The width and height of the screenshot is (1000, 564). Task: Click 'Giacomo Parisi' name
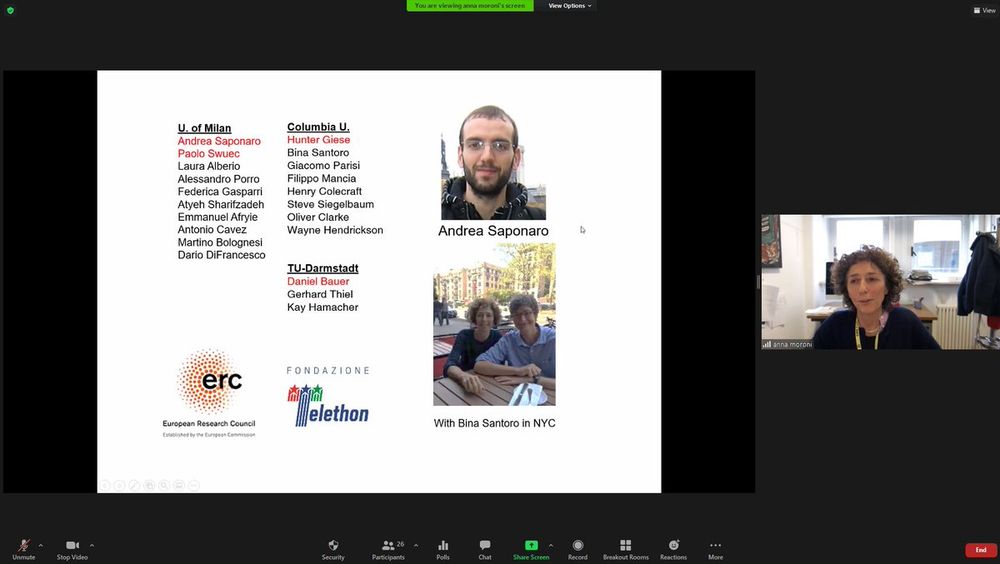point(323,165)
